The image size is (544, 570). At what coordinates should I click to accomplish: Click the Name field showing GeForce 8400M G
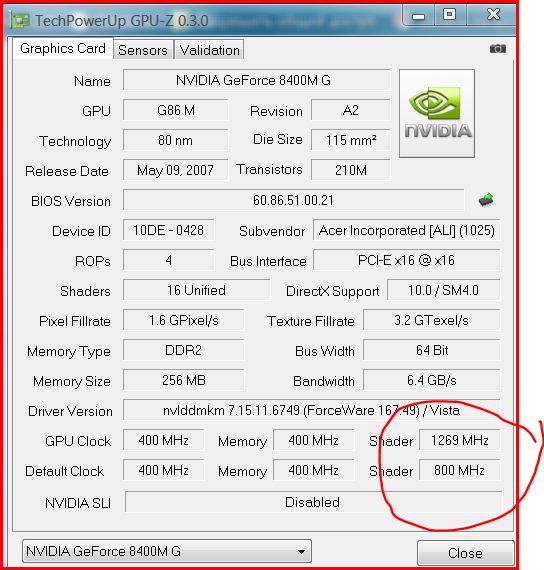pos(256,80)
